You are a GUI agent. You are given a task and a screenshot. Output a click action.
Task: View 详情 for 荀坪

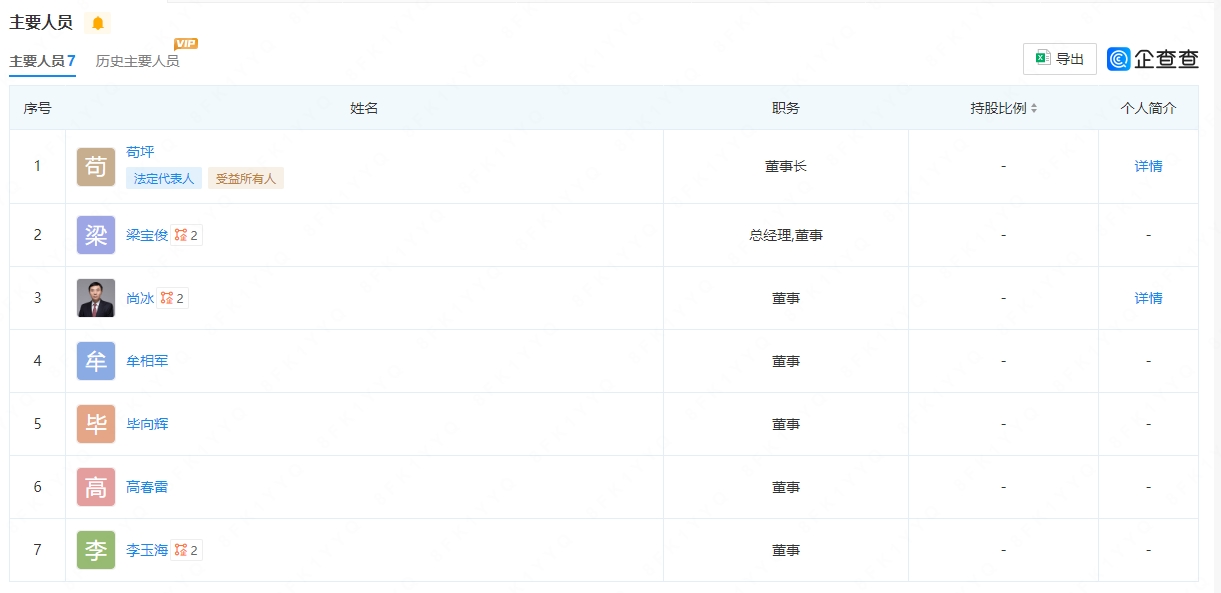click(x=1148, y=167)
